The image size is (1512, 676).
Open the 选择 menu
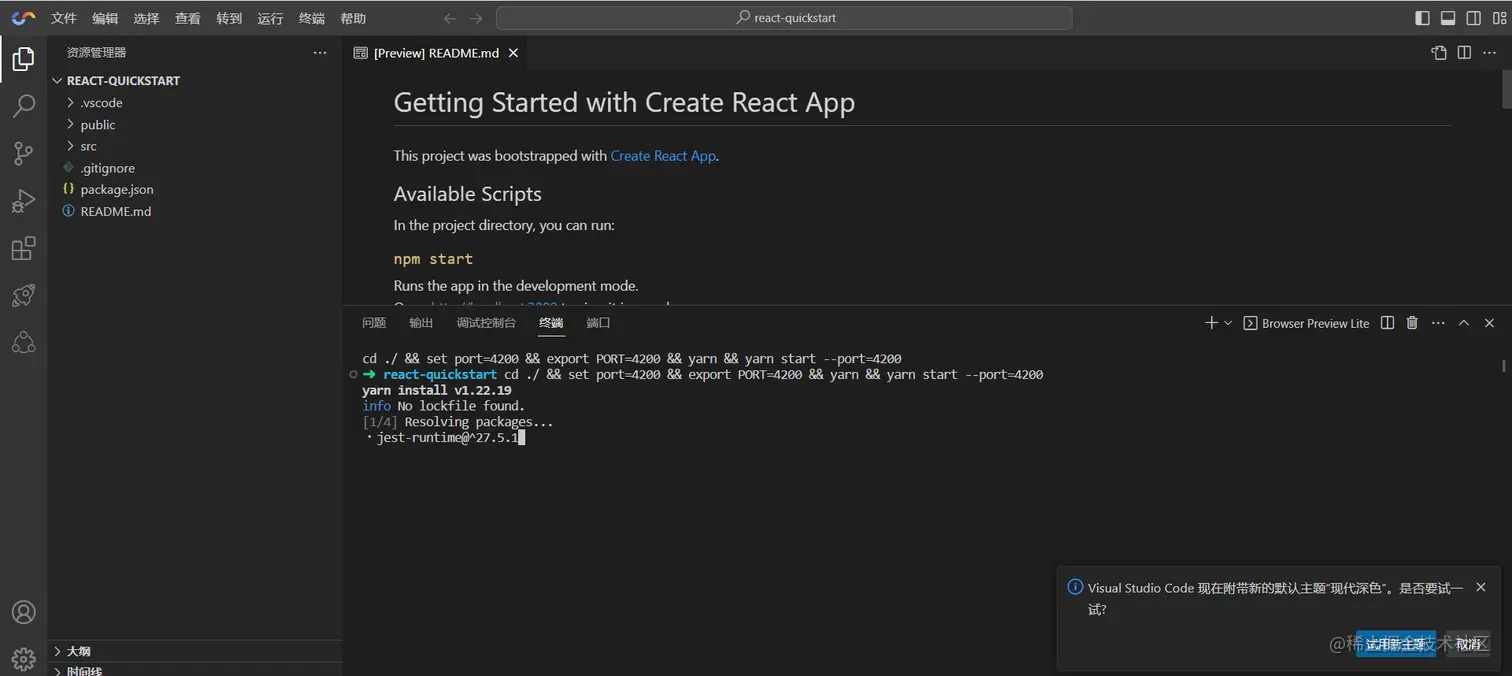(146, 18)
